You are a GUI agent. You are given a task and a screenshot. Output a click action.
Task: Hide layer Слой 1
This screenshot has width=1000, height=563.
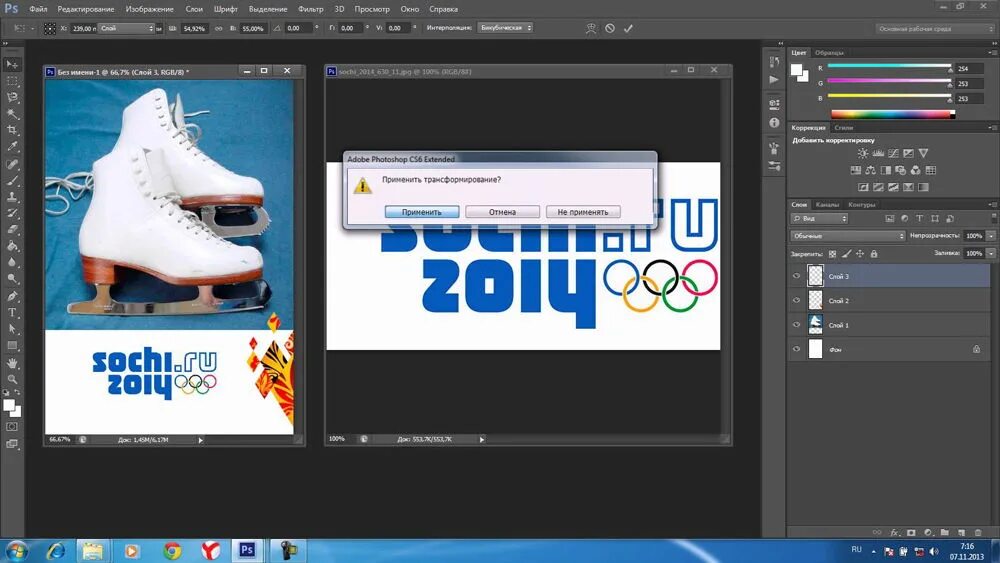[796, 325]
